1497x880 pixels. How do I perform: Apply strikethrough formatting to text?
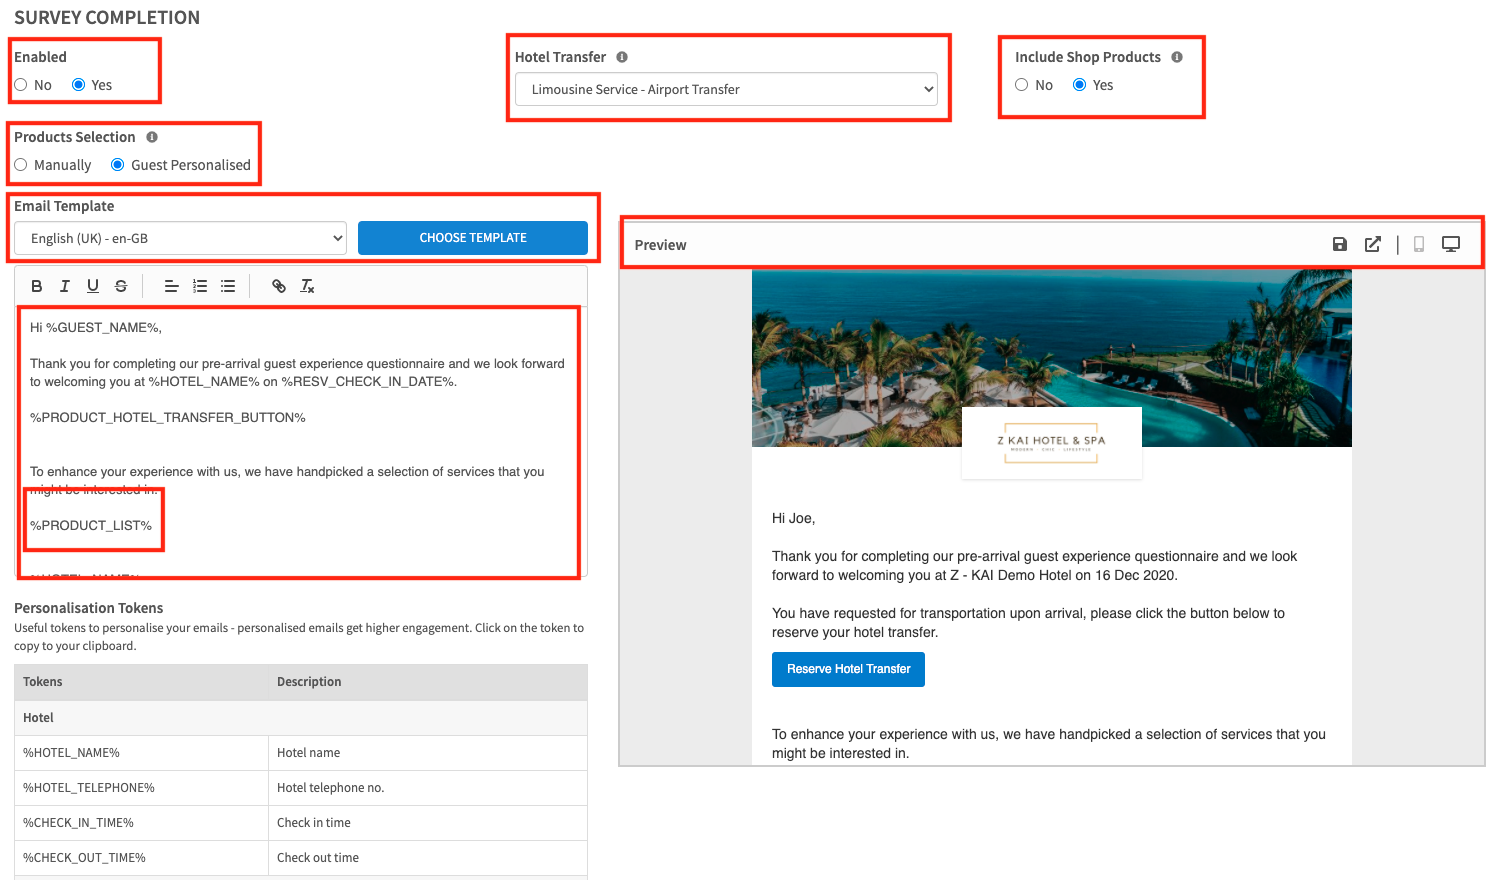pyautogui.click(x=121, y=286)
